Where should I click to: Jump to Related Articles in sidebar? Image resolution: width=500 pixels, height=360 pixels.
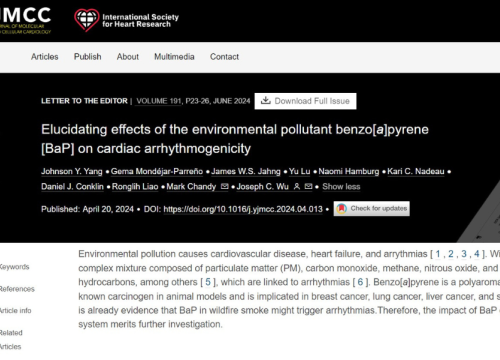pos(11,340)
